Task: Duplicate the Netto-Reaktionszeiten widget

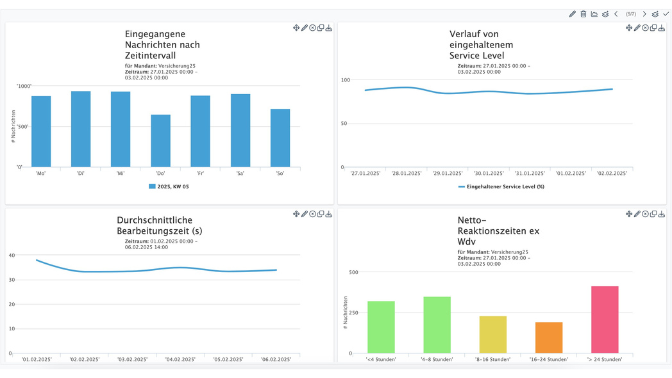Action: click(653, 214)
